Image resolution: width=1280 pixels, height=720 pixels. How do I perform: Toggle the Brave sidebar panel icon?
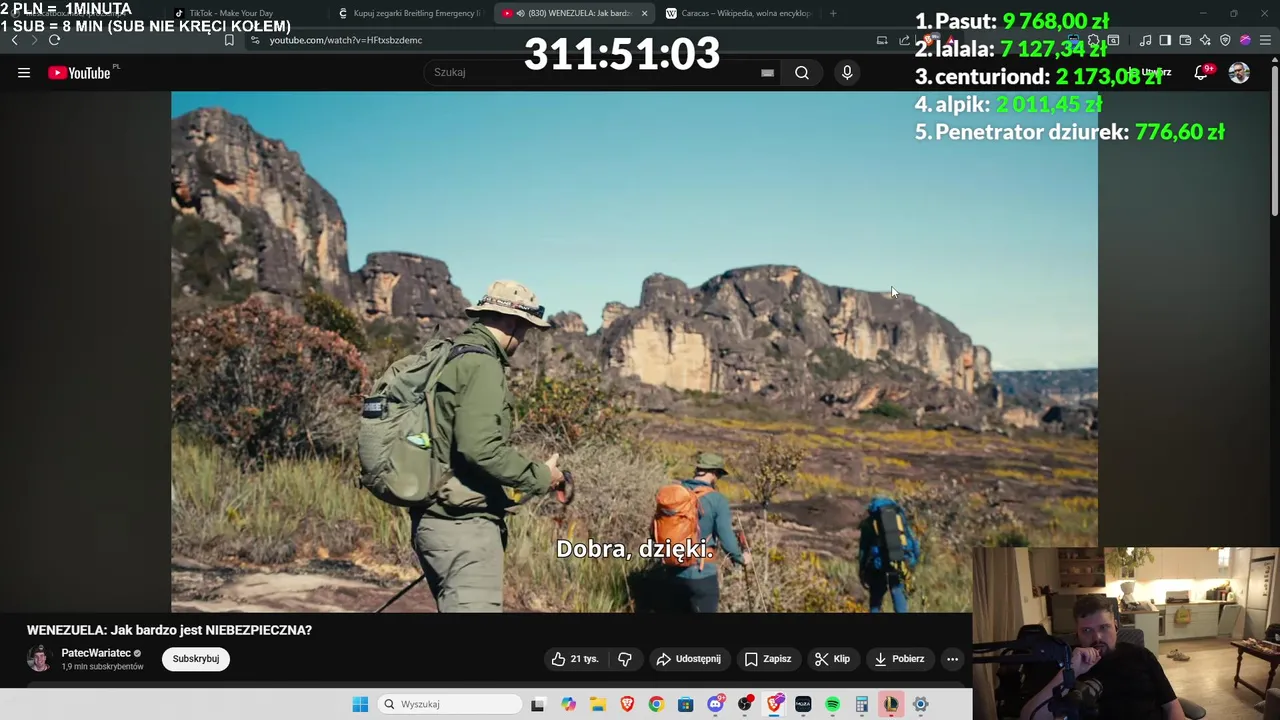[1165, 40]
